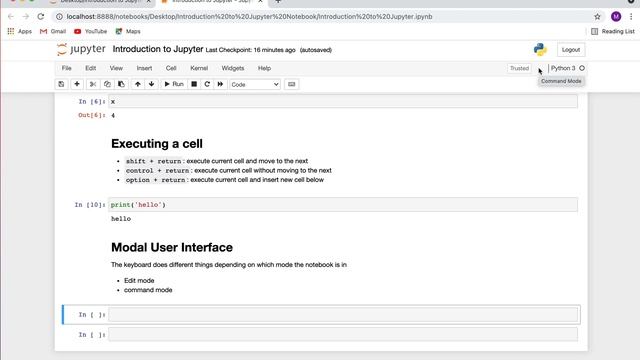The height and width of the screenshot is (360, 640).
Task: Click the Logout button
Action: 571,50
